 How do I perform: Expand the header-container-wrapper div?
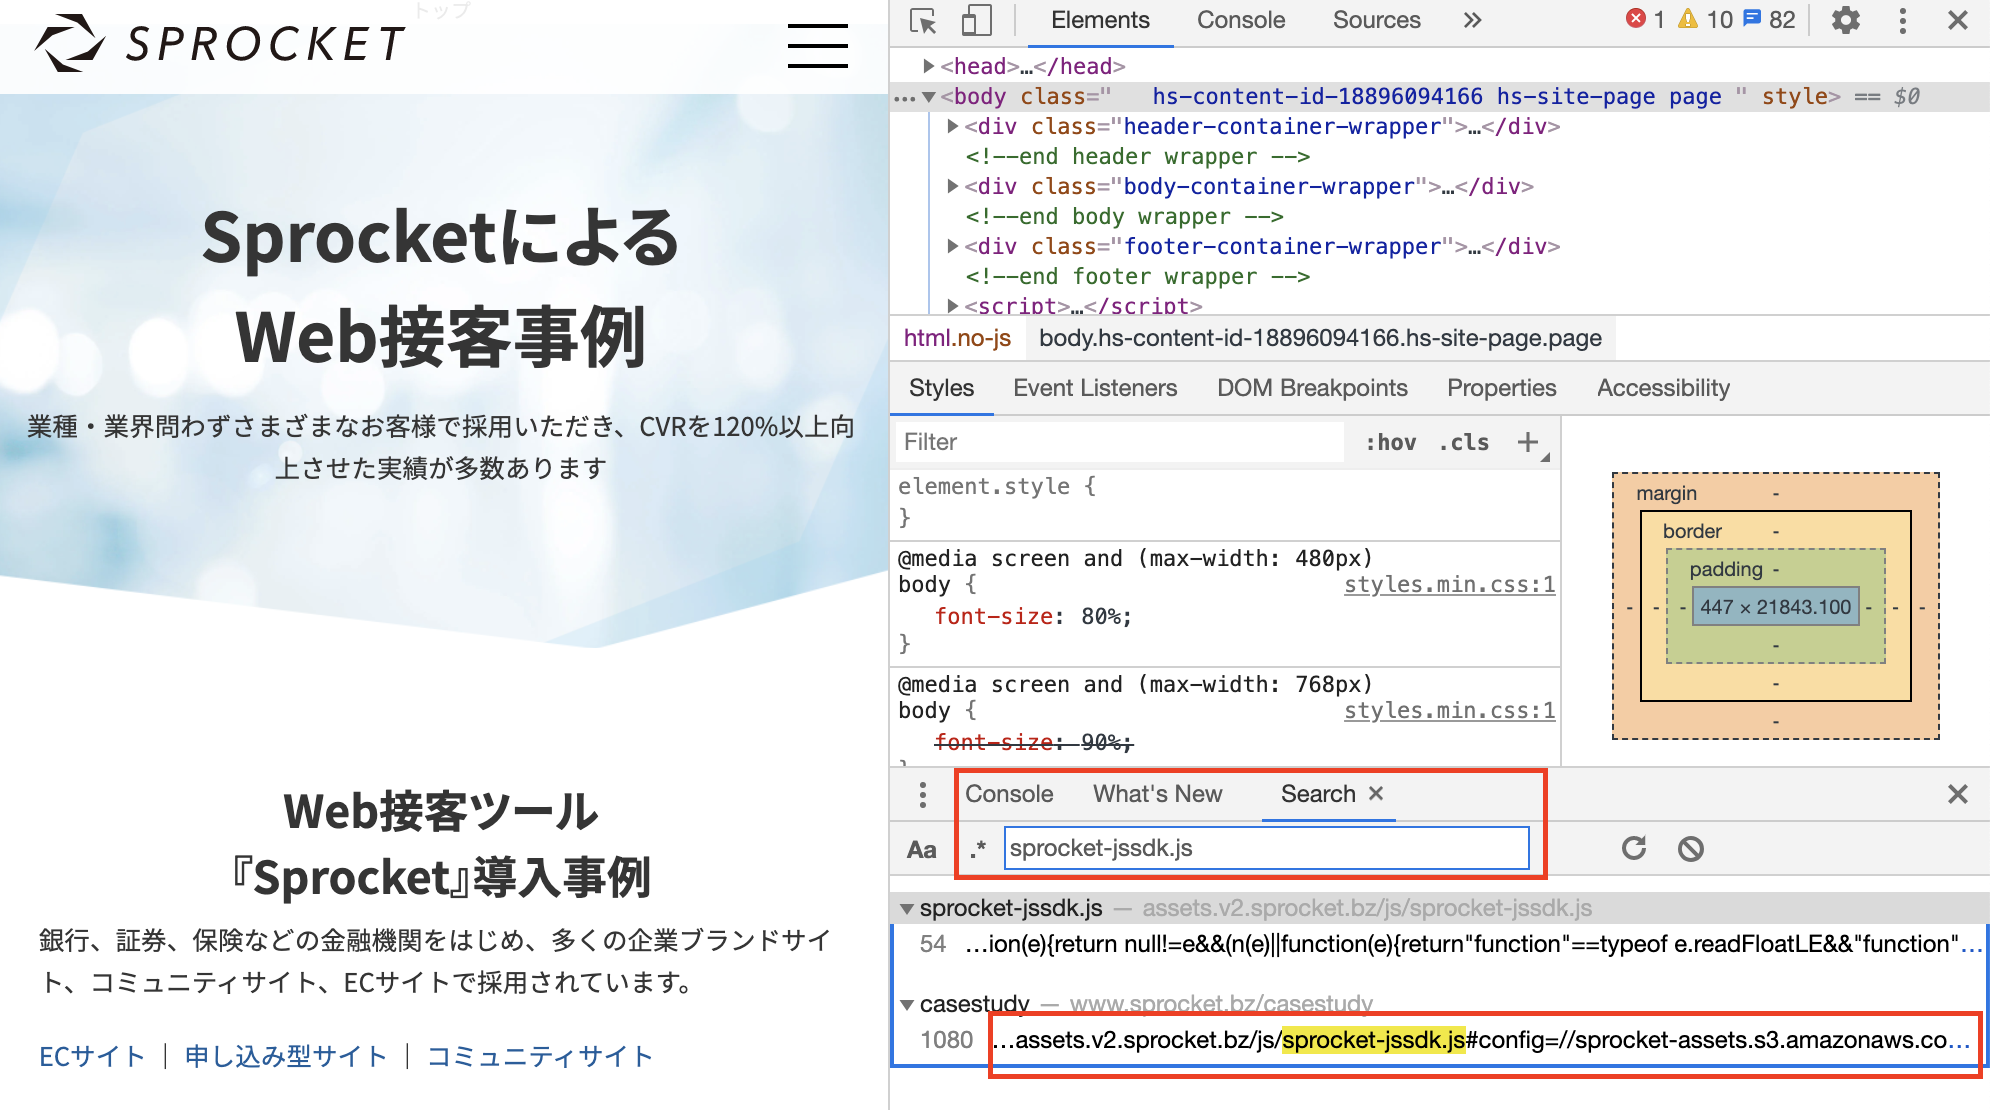click(953, 126)
